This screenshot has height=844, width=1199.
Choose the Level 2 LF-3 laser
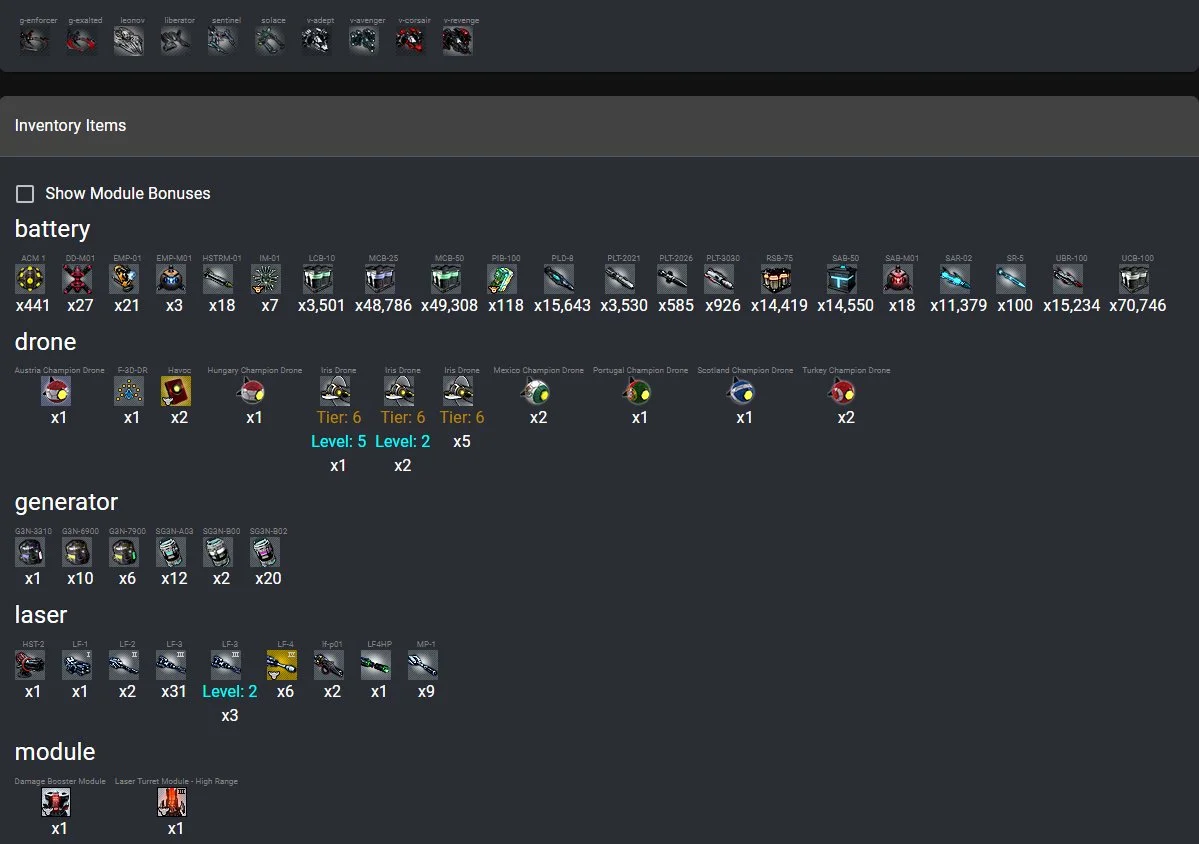(226, 665)
